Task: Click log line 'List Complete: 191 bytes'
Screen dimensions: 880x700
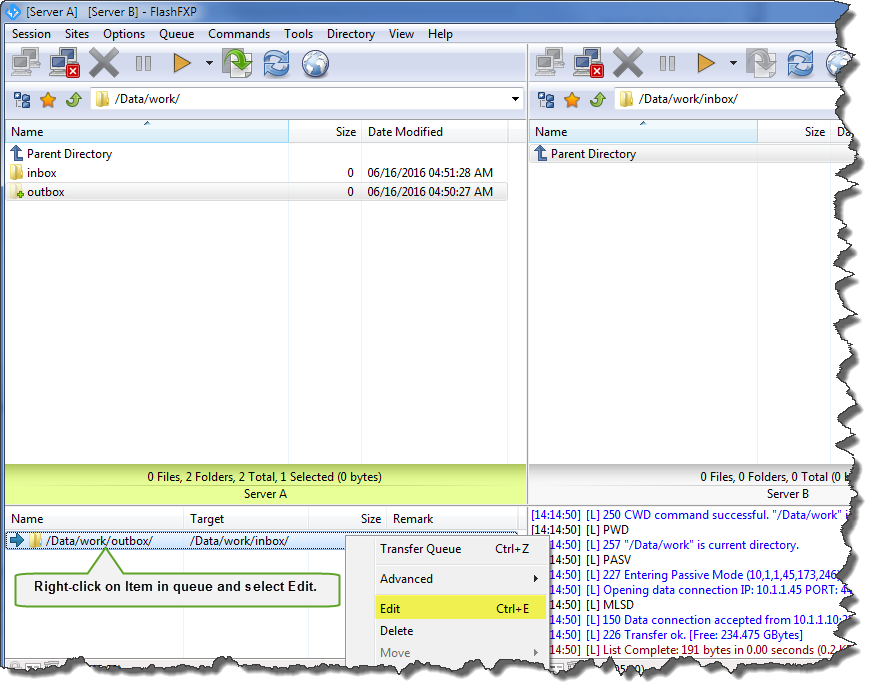Action: pos(702,650)
